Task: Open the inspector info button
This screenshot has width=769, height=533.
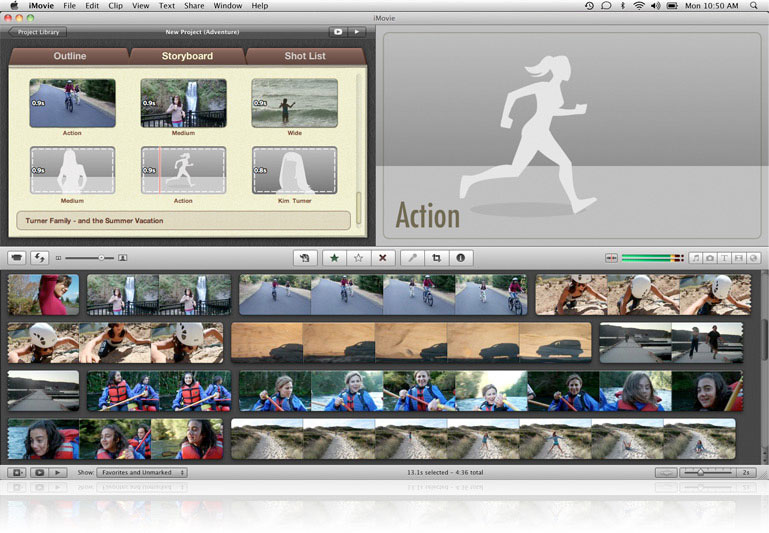Action: (x=460, y=258)
